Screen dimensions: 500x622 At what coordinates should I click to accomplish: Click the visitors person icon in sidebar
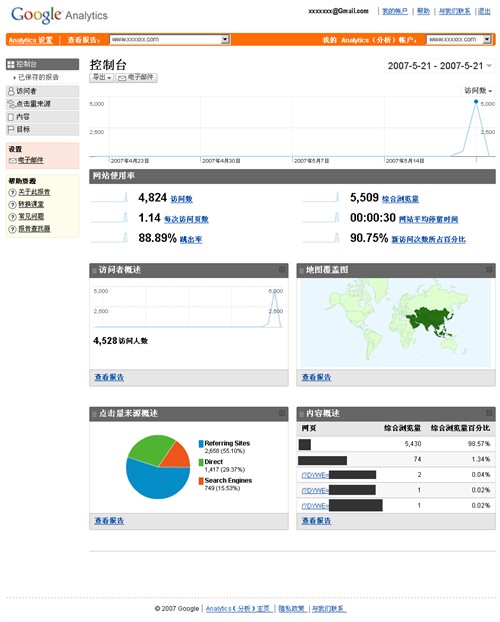[11, 91]
